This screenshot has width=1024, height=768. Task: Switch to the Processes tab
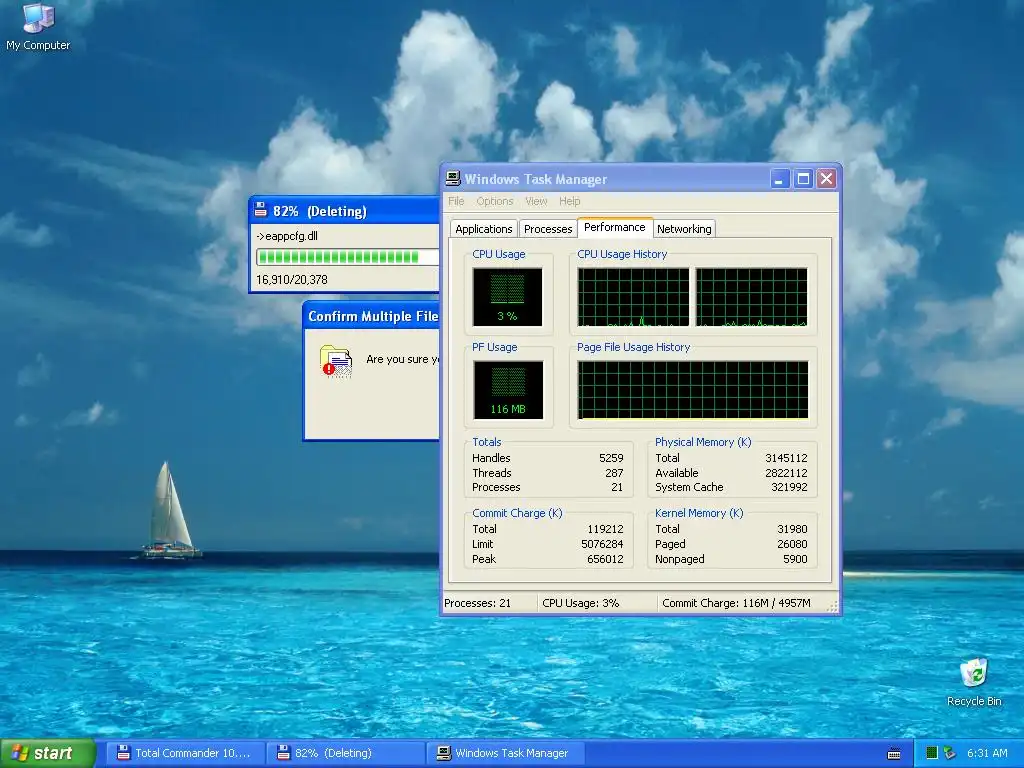tap(548, 229)
